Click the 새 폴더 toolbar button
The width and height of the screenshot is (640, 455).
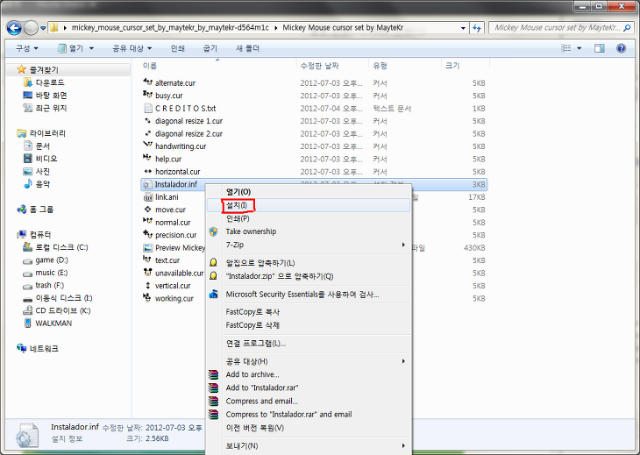point(246,48)
